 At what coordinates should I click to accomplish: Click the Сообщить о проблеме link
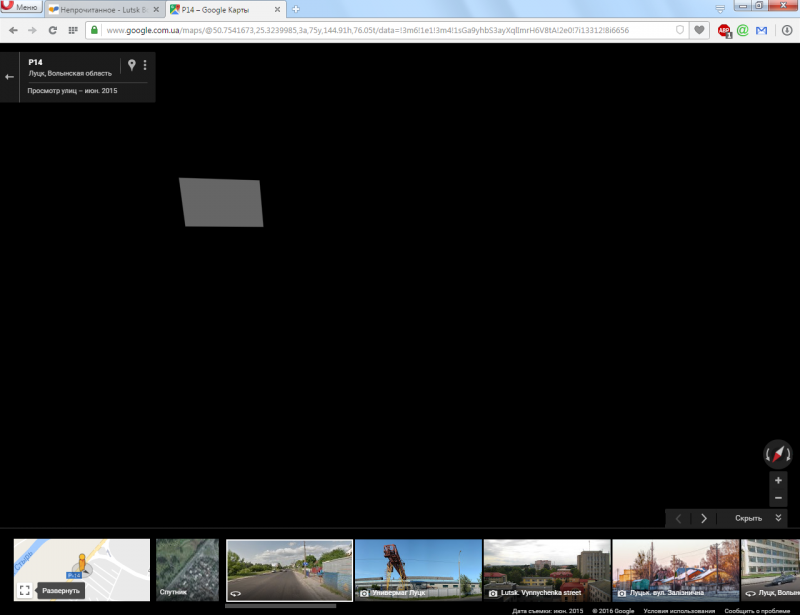tap(758, 610)
